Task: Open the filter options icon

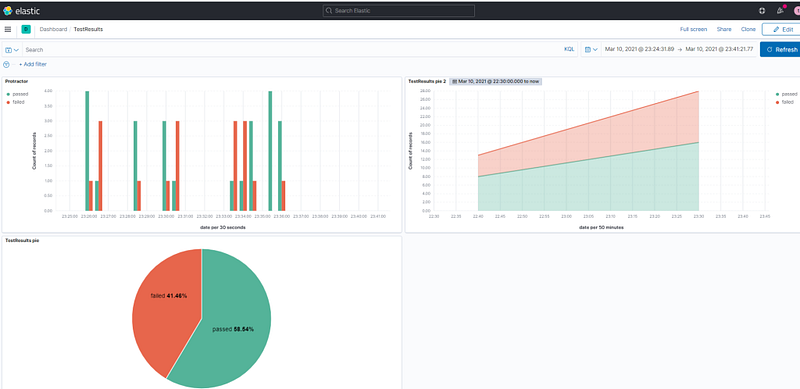Action: pyautogui.click(x=6, y=64)
